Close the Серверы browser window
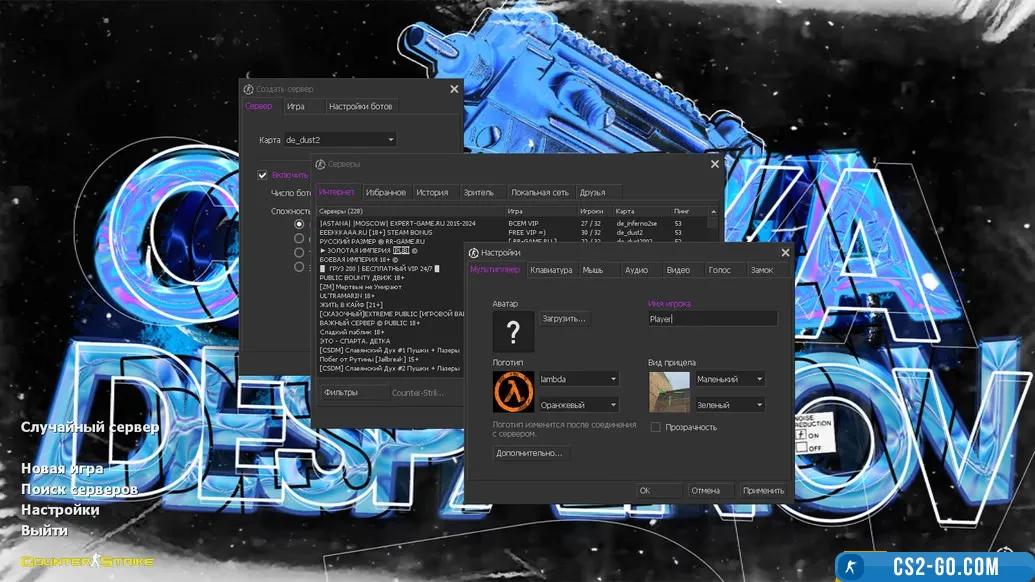1035x582 pixels. point(715,164)
